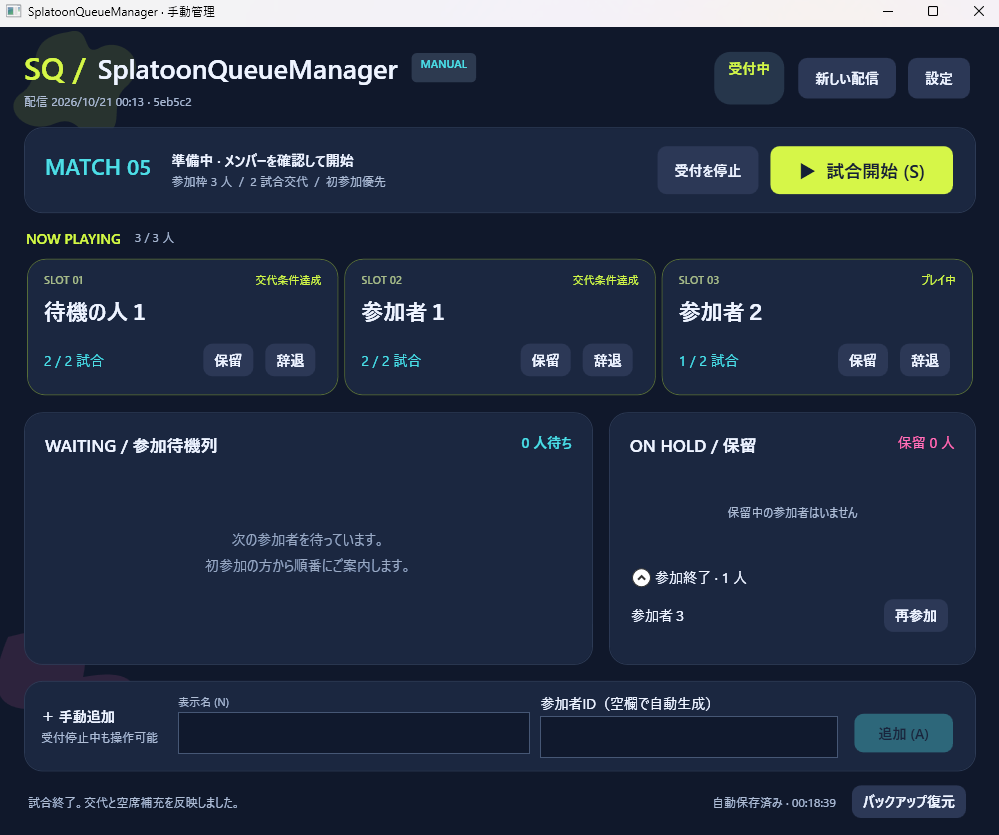
Task: Click the app icon in title bar
Action: (13, 11)
